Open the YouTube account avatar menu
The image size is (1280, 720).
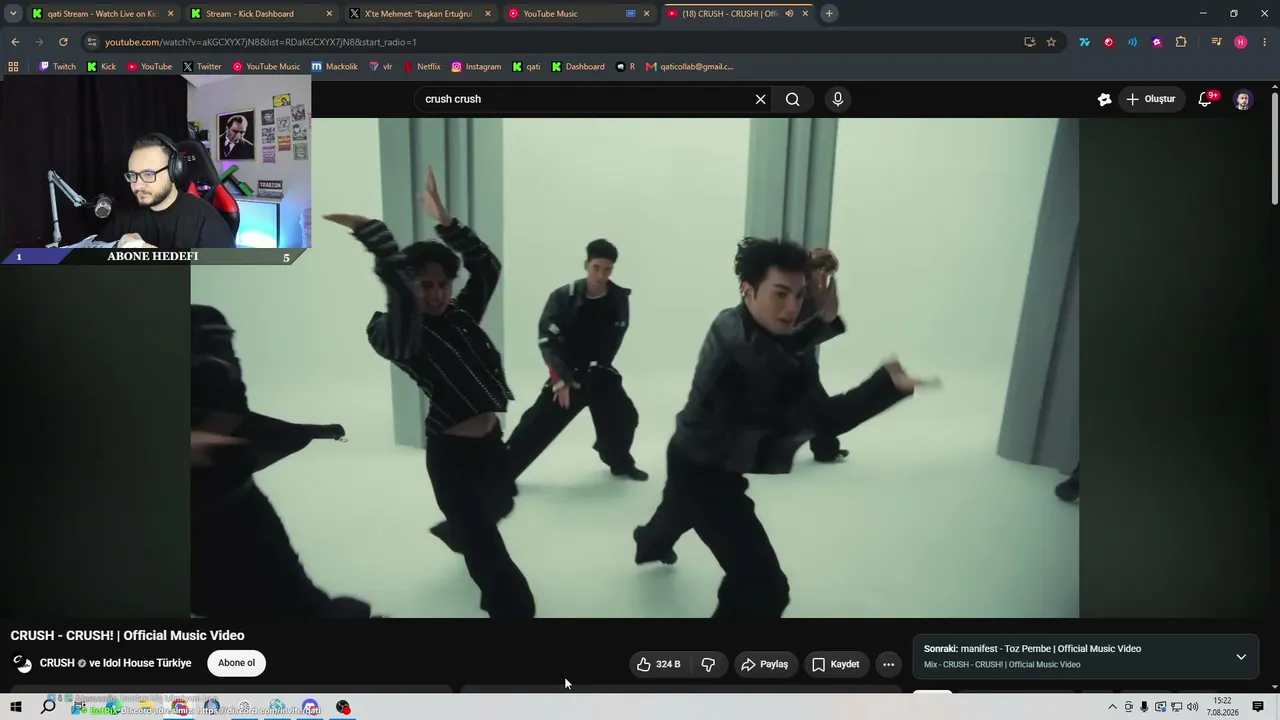[x=1242, y=99]
